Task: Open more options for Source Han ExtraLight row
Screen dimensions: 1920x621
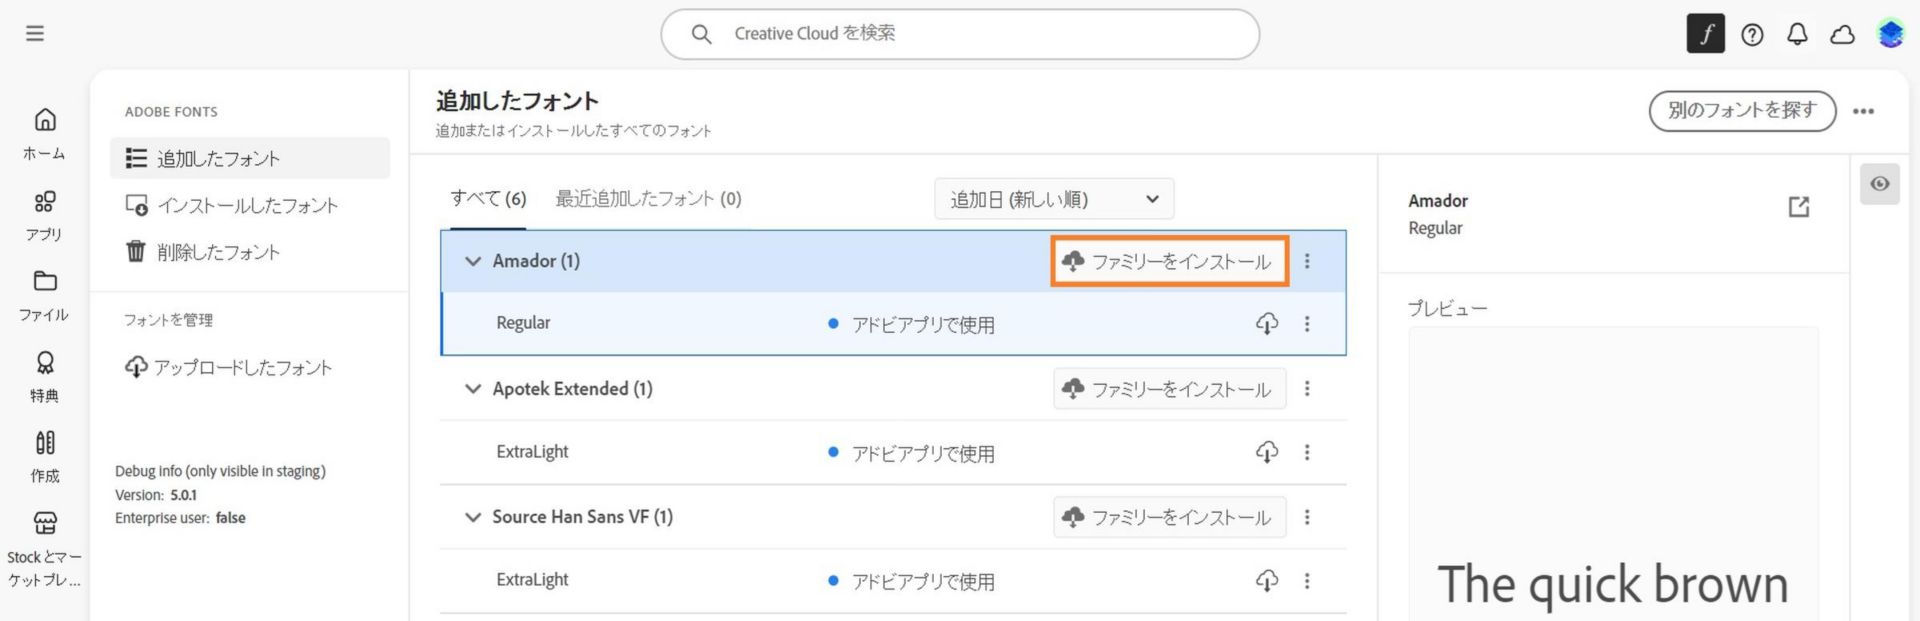Action: [x=1307, y=580]
